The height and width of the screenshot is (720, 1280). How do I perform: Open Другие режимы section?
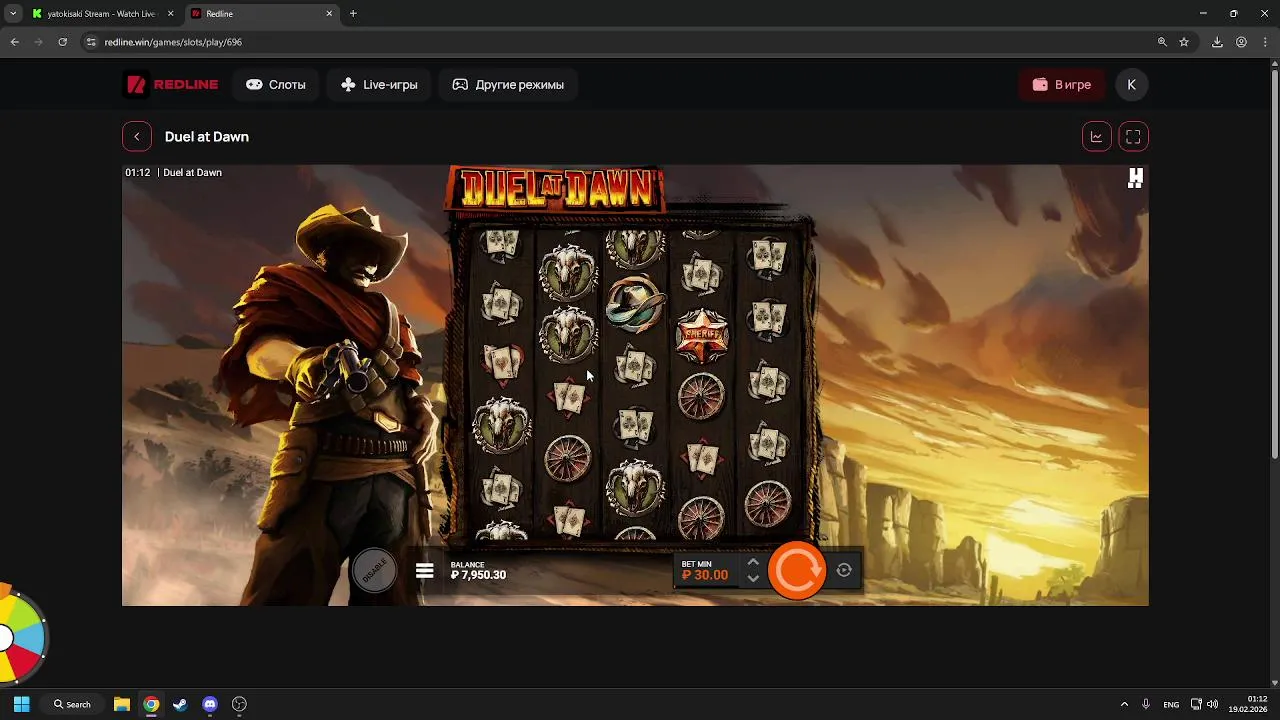click(508, 85)
